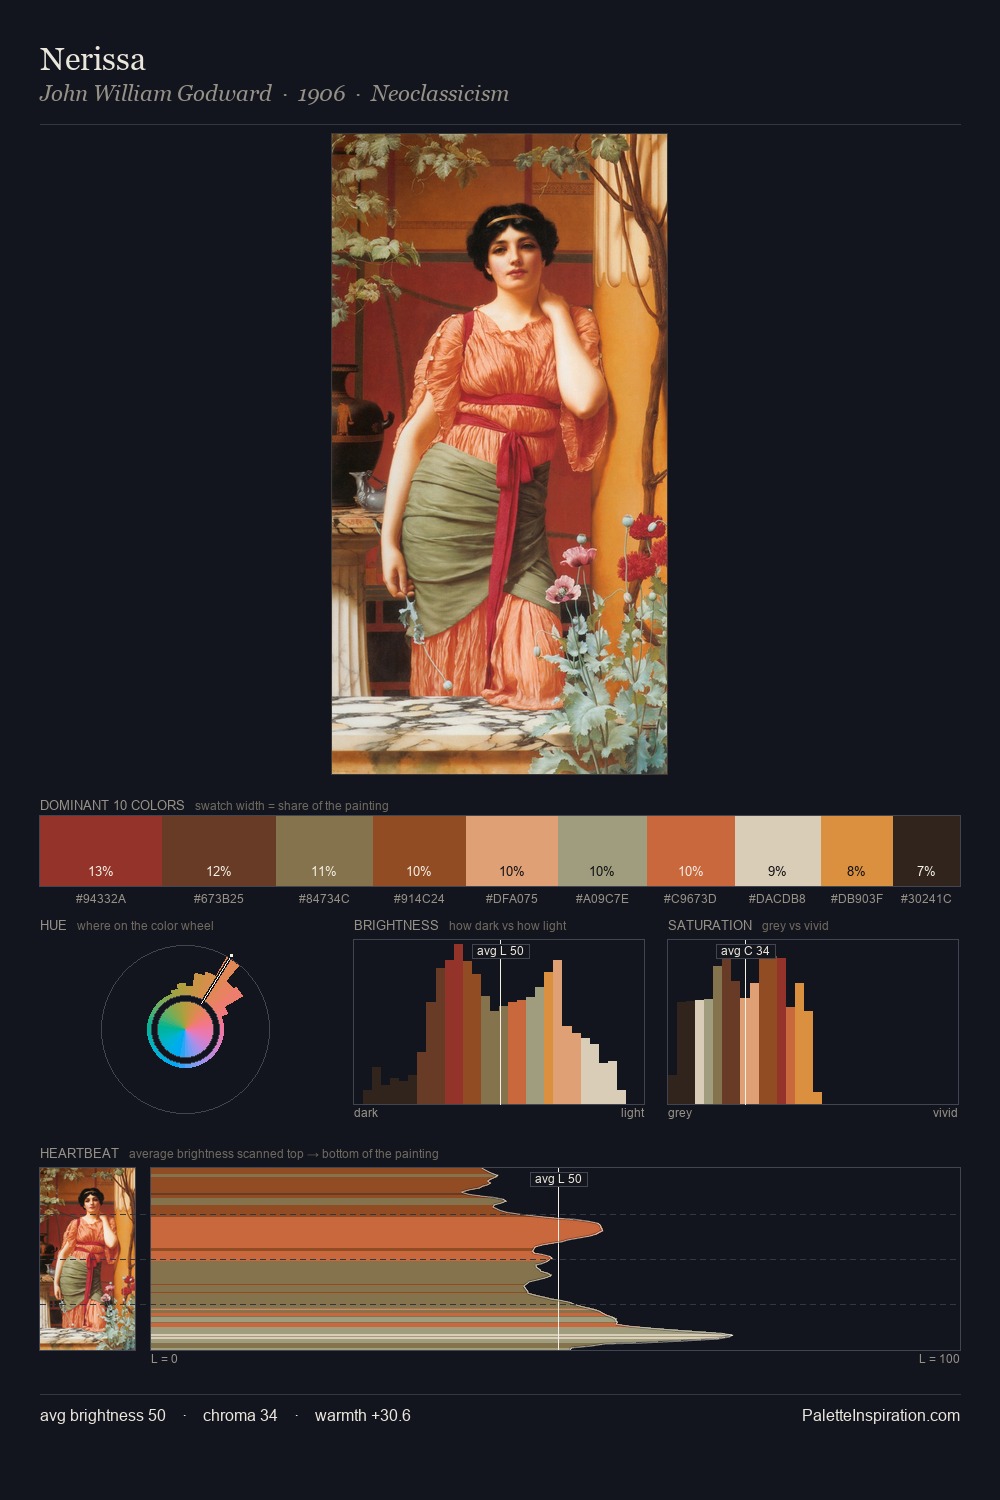The height and width of the screenshot is (1500, 1000).
Task: Click the hex code #A09C7E label
Action: [x=602, y=898]
